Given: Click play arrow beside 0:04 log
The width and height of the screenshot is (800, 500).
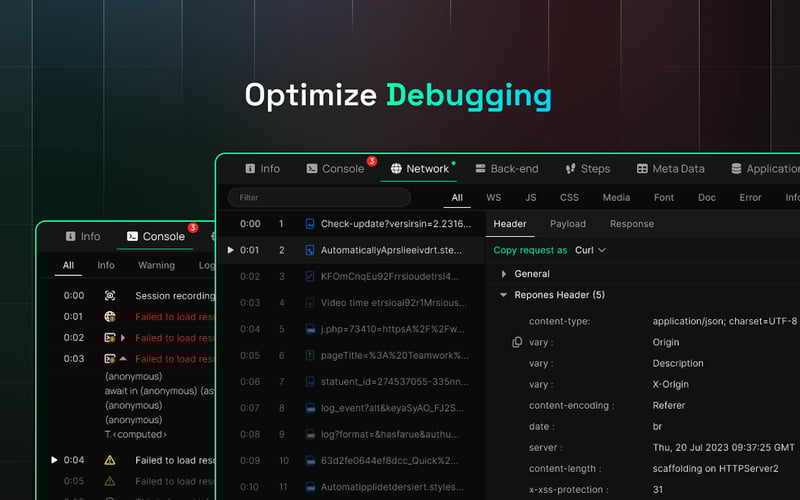Looking at the screenshot, I should [54, 460].
